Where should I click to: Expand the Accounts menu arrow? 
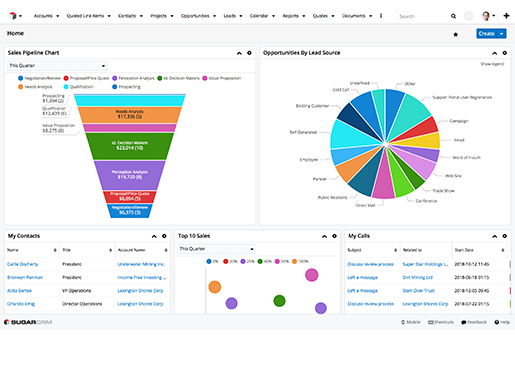click(58, 16)
